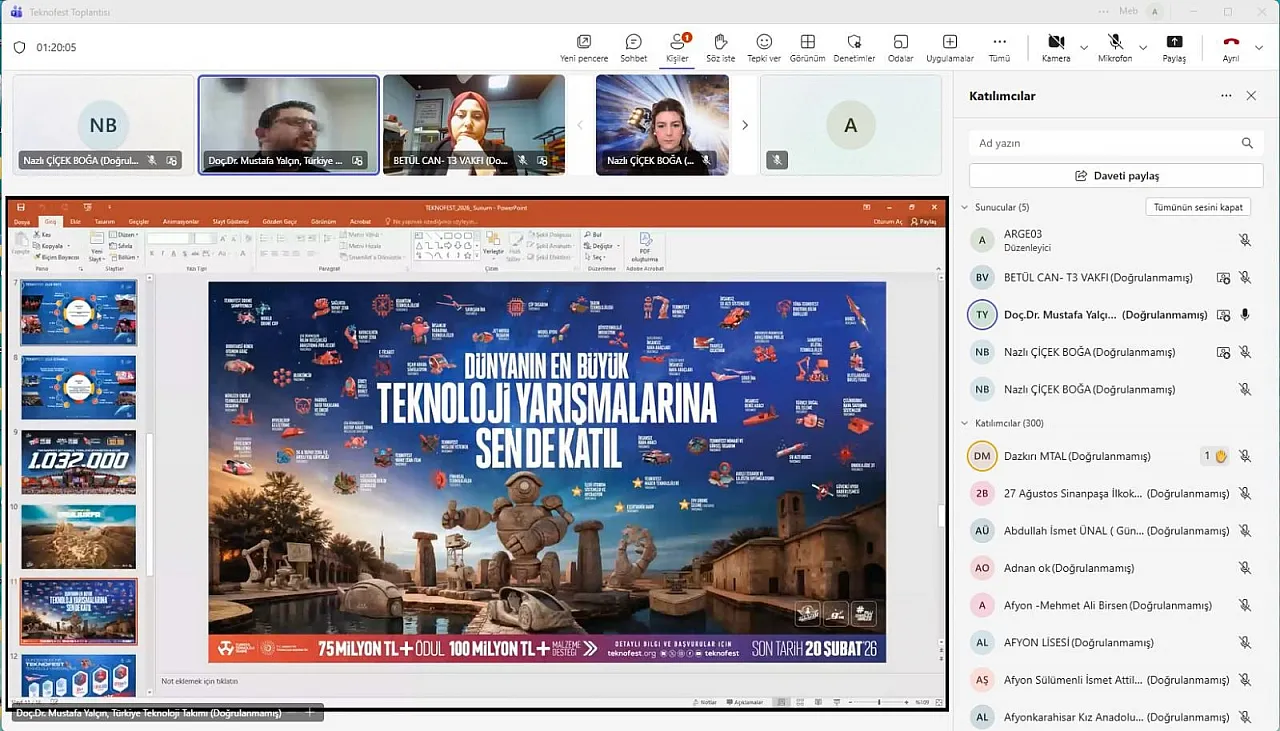Image resolution: width=1280 pixels, height=731 pixels.
Task: Click the Paylaş share screen icon
Action: (1174, 42)
